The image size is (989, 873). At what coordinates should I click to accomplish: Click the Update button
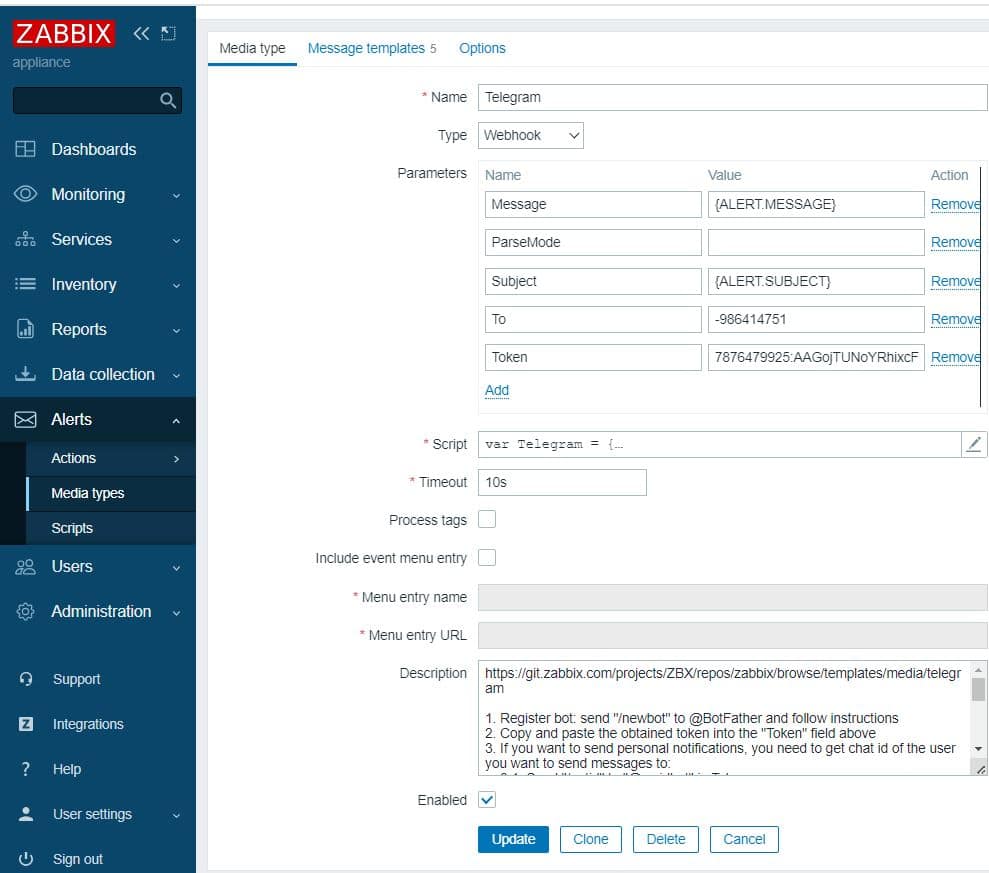pyautogui.click(x=513, y=839)
